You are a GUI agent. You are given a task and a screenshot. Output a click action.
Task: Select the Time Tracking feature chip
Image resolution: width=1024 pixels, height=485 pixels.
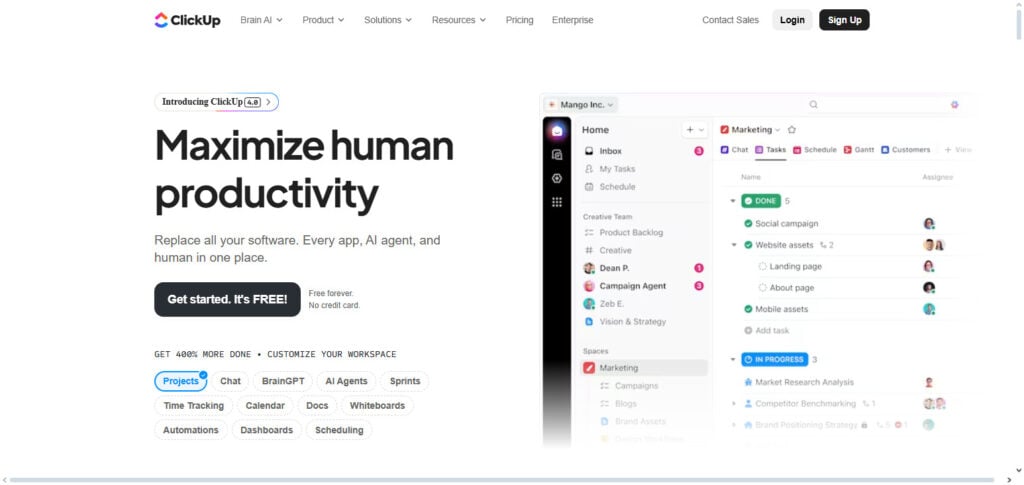point(193,405)
